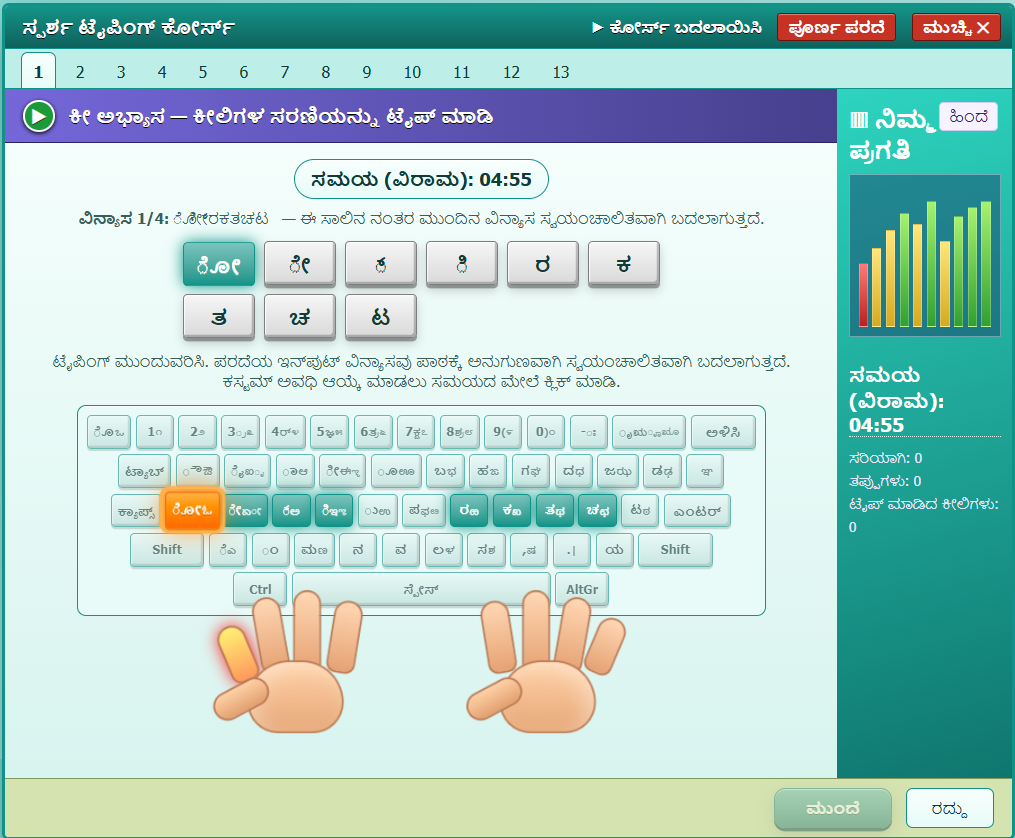1015x838 pixels.
Task: Click the ಚ practice key tile
Action: pyautogui.click(x=300, y=317)
